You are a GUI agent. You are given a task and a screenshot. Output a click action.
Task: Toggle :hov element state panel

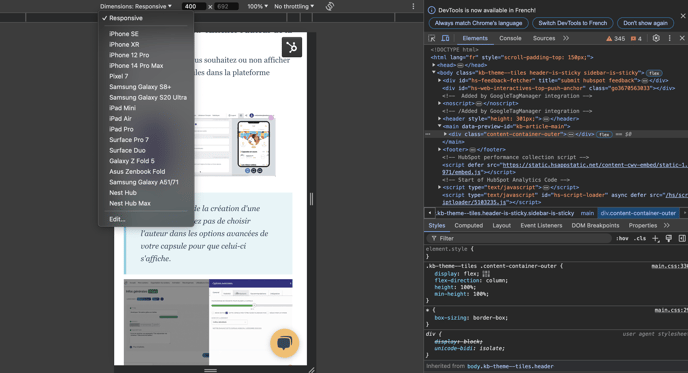point(622,238)
